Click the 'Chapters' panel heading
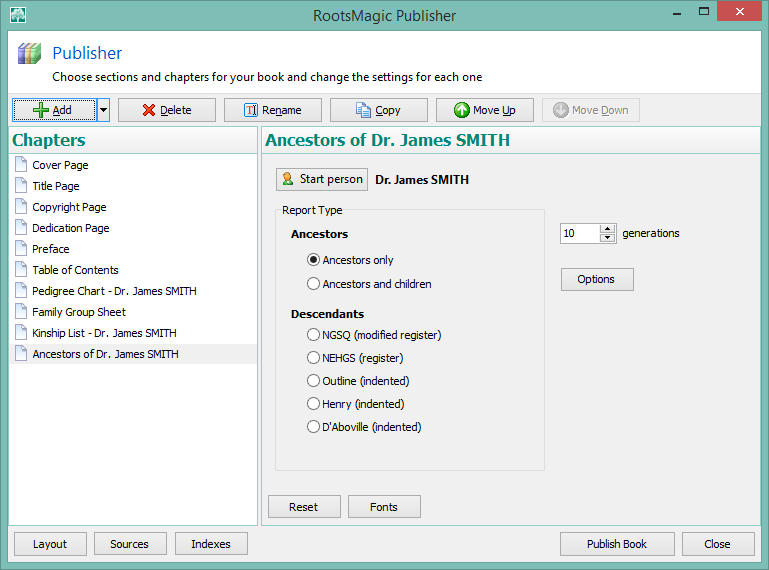 [49, 140]
